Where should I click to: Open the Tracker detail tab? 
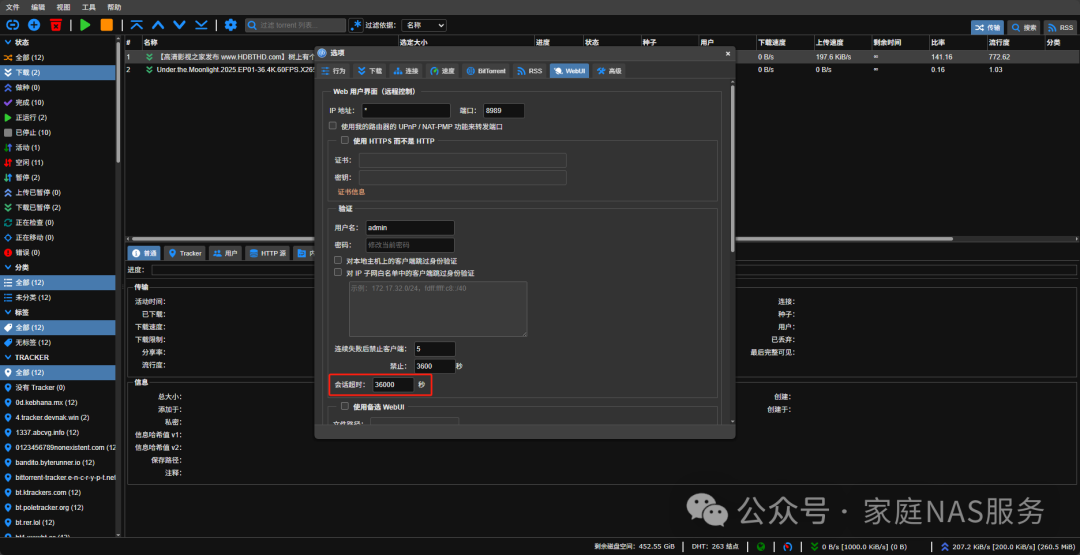(x=185, y=253)
